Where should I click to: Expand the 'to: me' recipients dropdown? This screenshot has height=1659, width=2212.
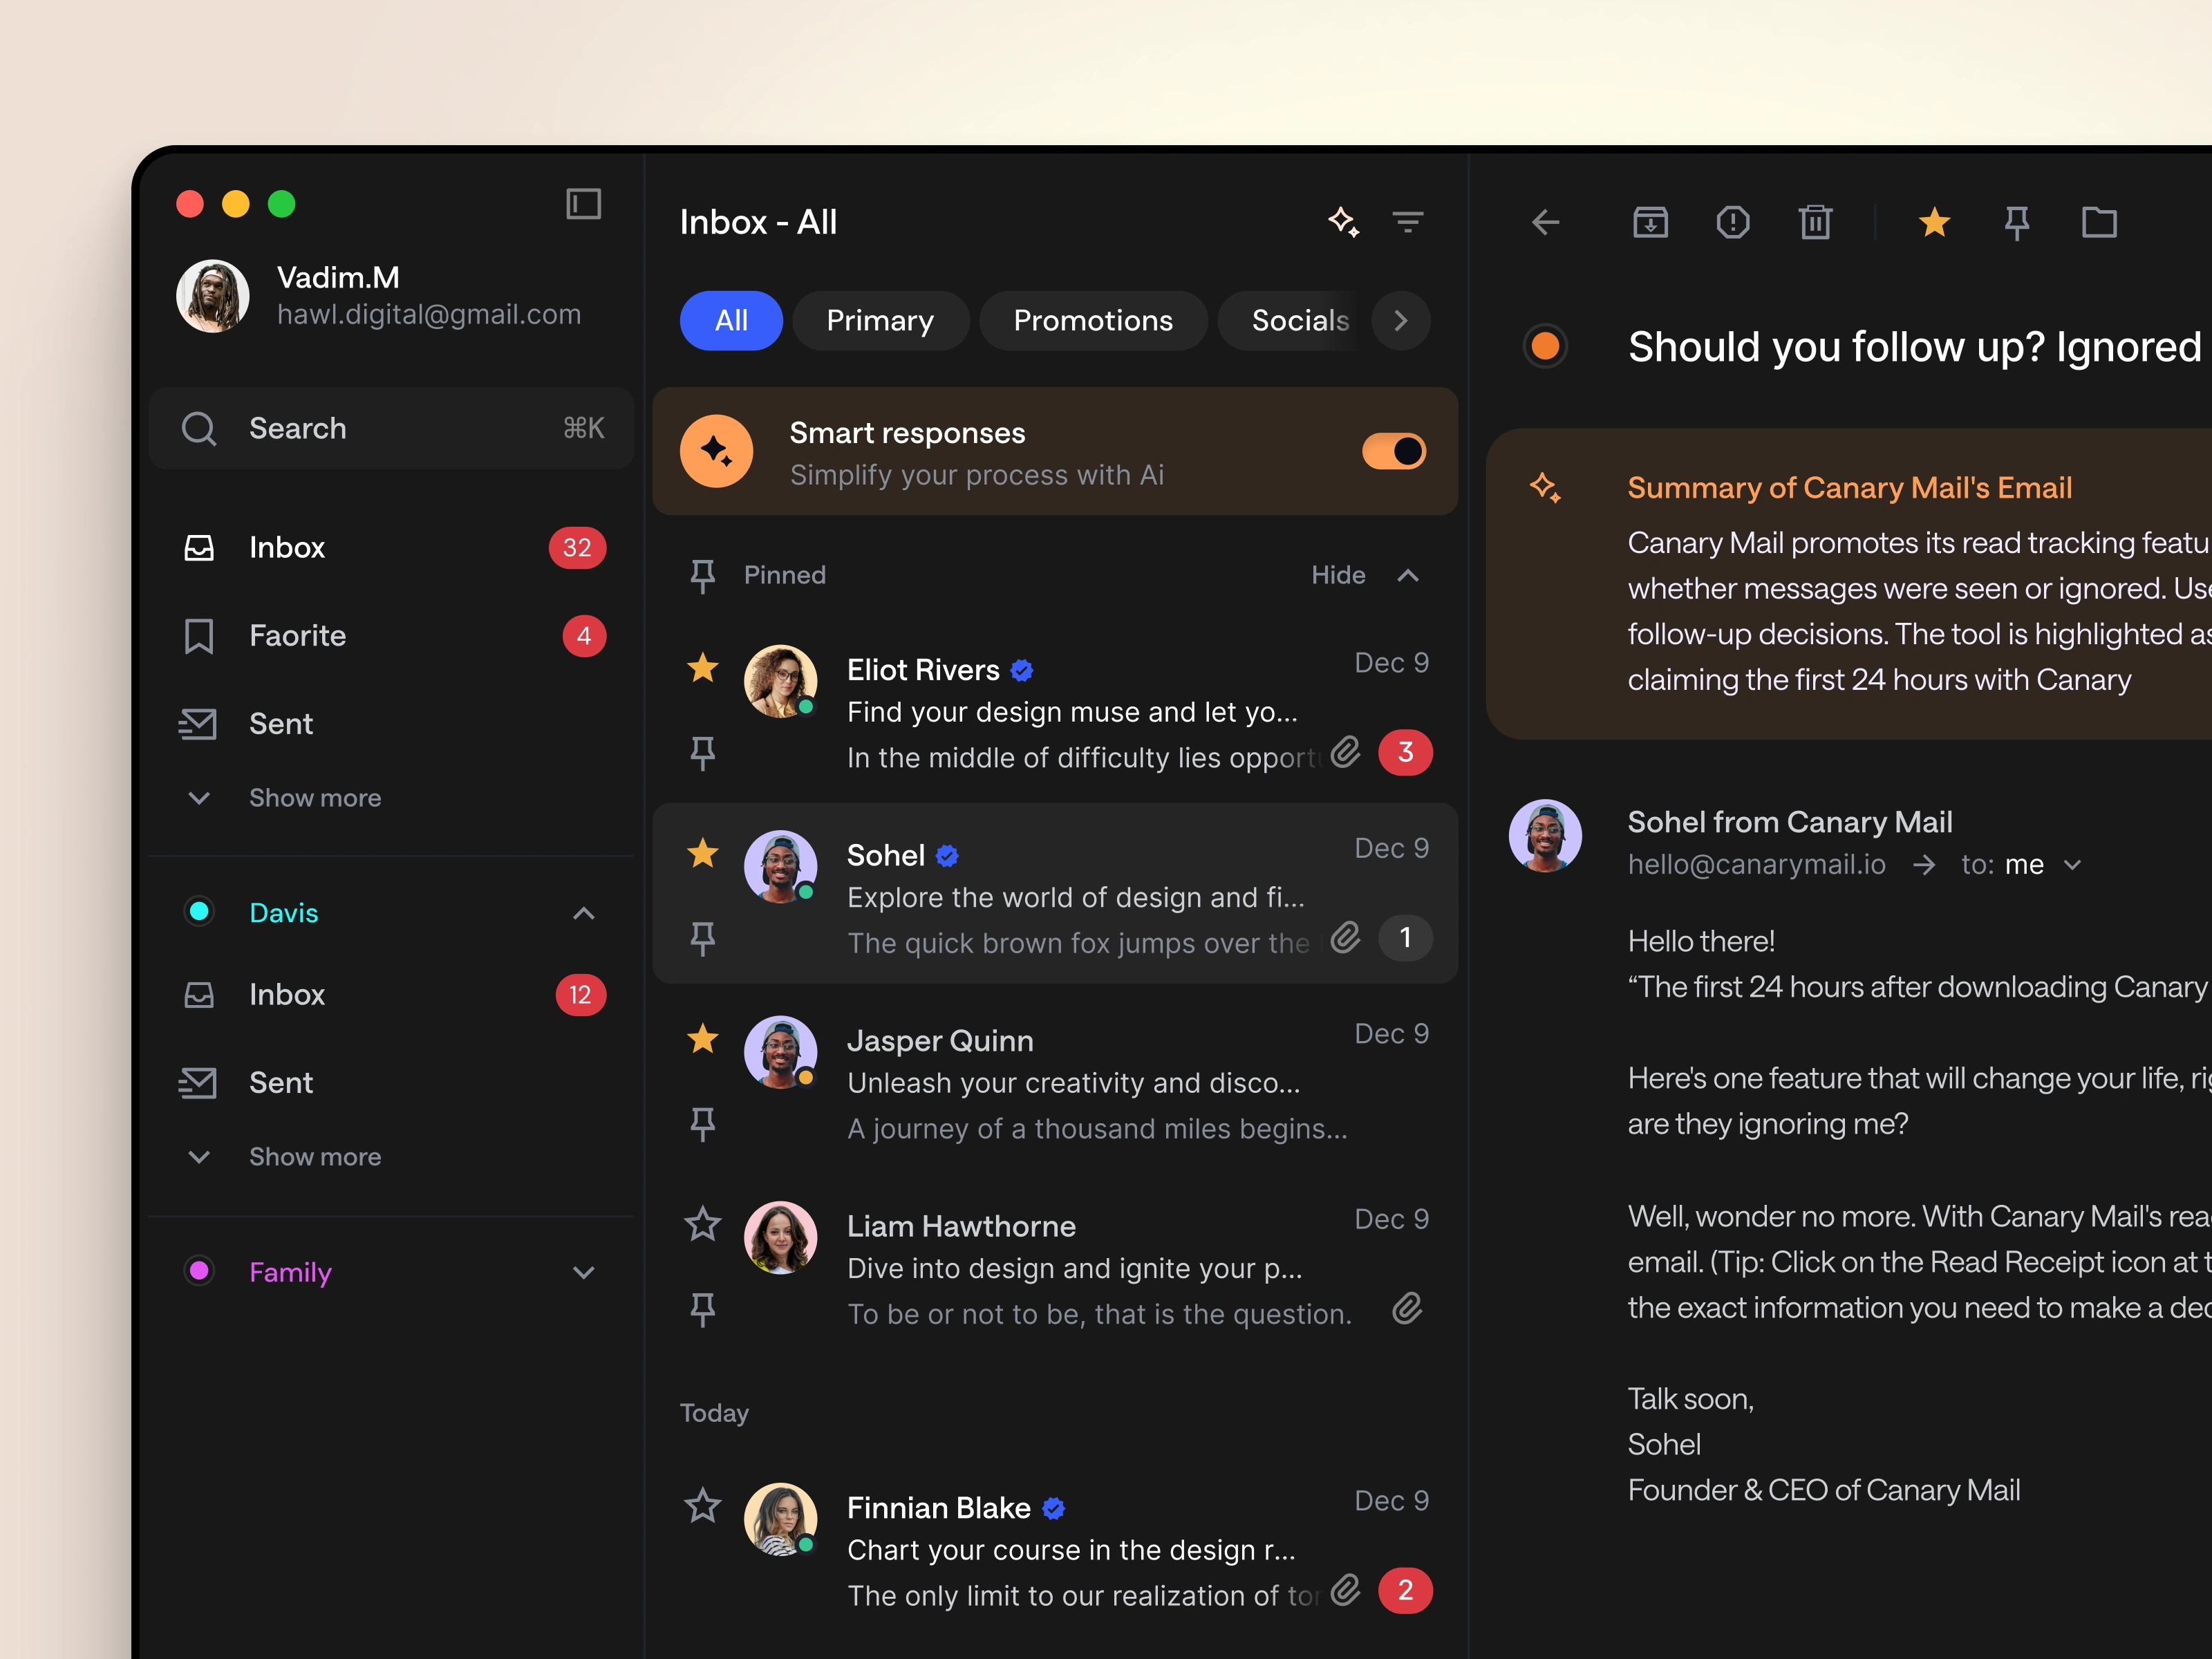point(2073,865)
